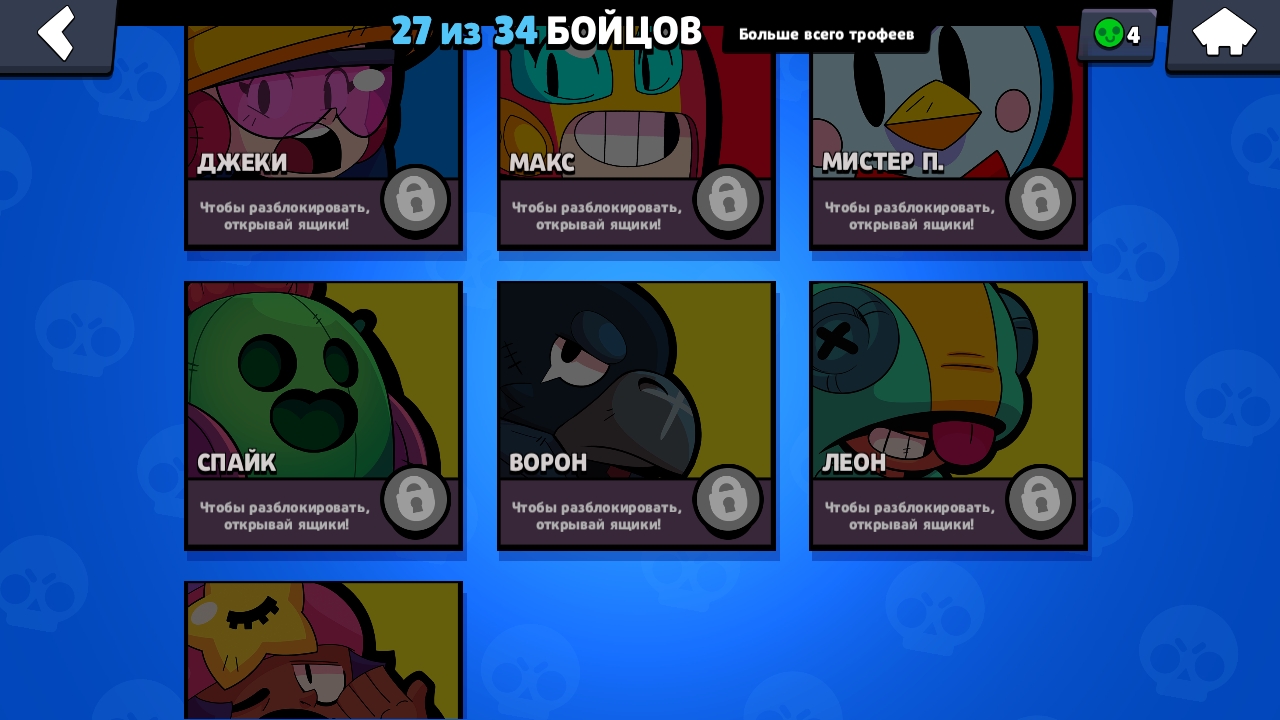Click the padlock icon on Леон card
Screen dimensions: 1280x720
tap(1040, 499)
